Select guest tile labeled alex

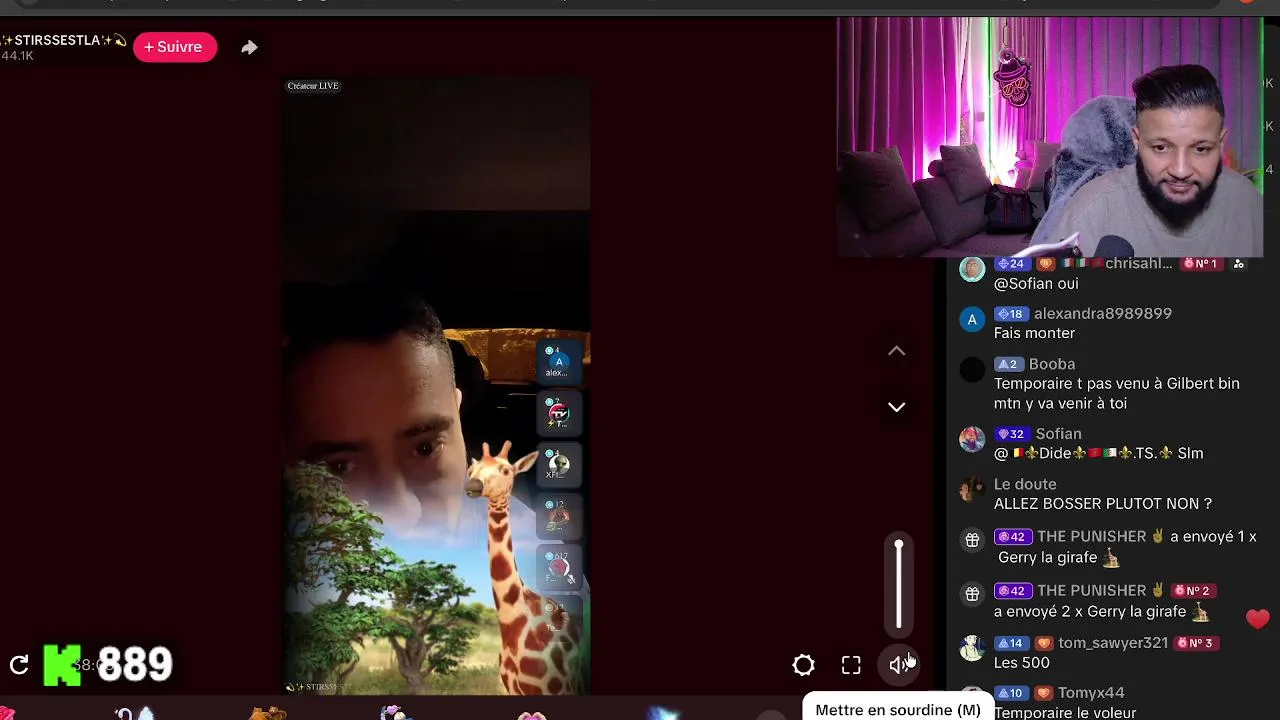pos(558,362)
